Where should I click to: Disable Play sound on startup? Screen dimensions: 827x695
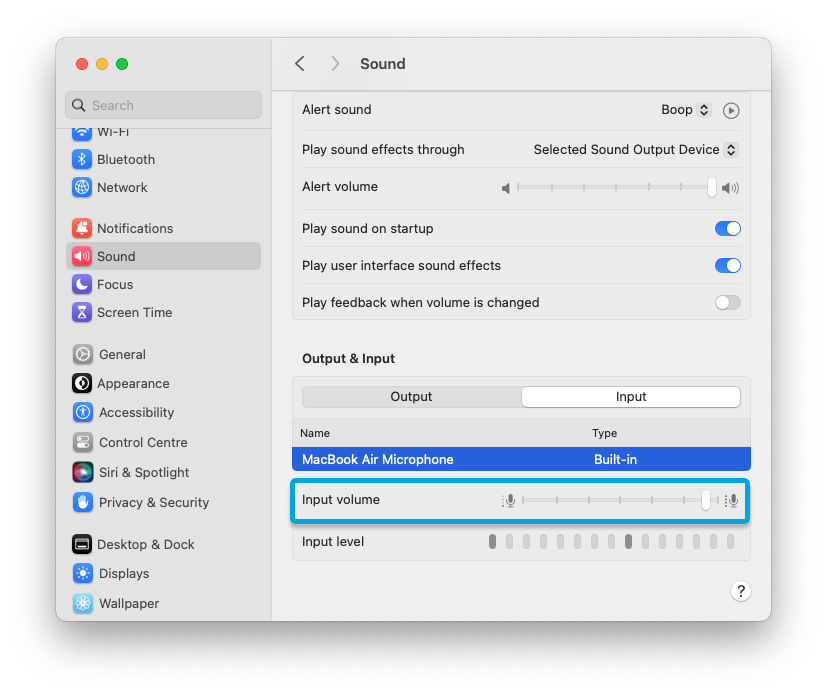(727, 228)
